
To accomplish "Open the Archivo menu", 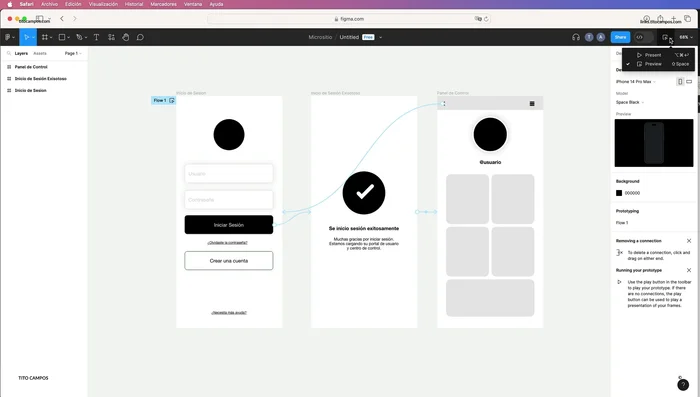I will tap(50, 4).
